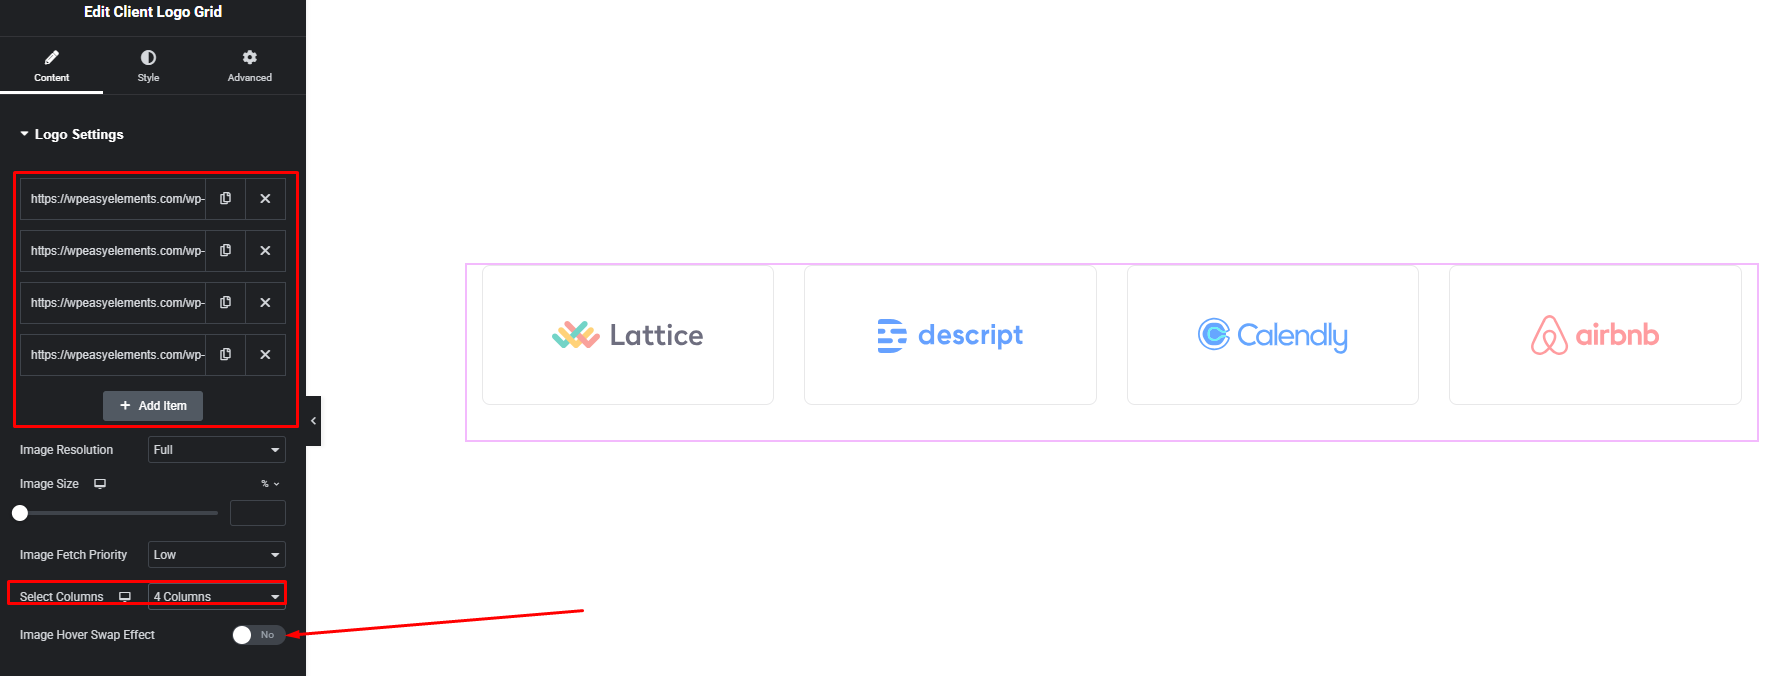The image size is (1783, 676).
Task: Click responsive device icon beside Select Columns
Action: click(125, 597)
